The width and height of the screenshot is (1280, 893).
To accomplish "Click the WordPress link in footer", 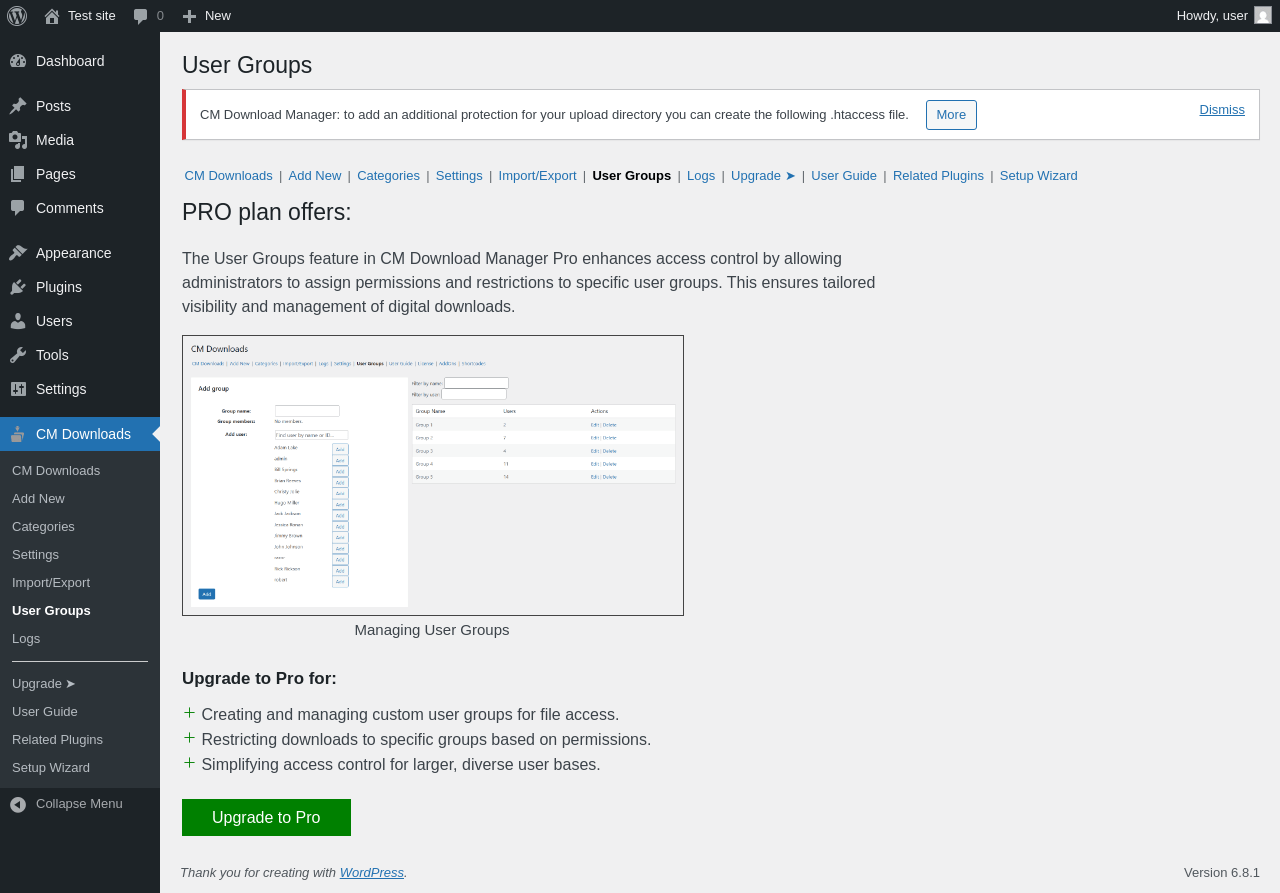I will coord(372,873).
